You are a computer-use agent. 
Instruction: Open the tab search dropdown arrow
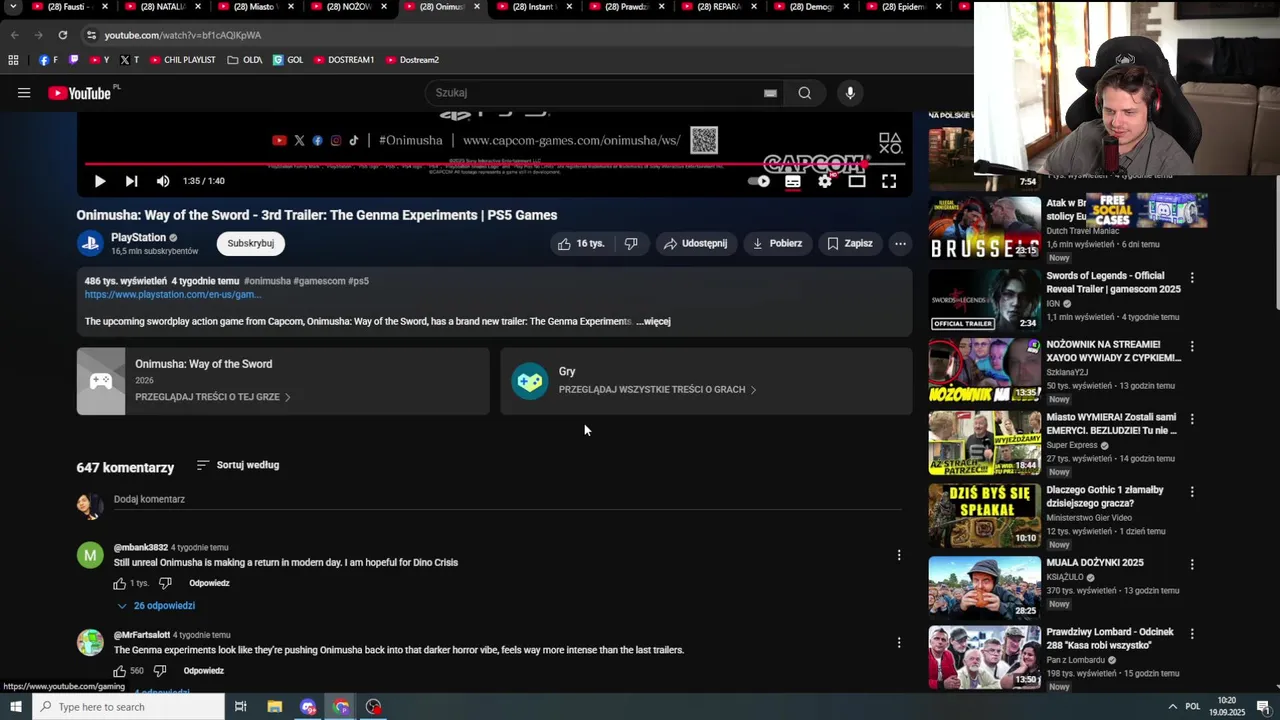point(13,7)
